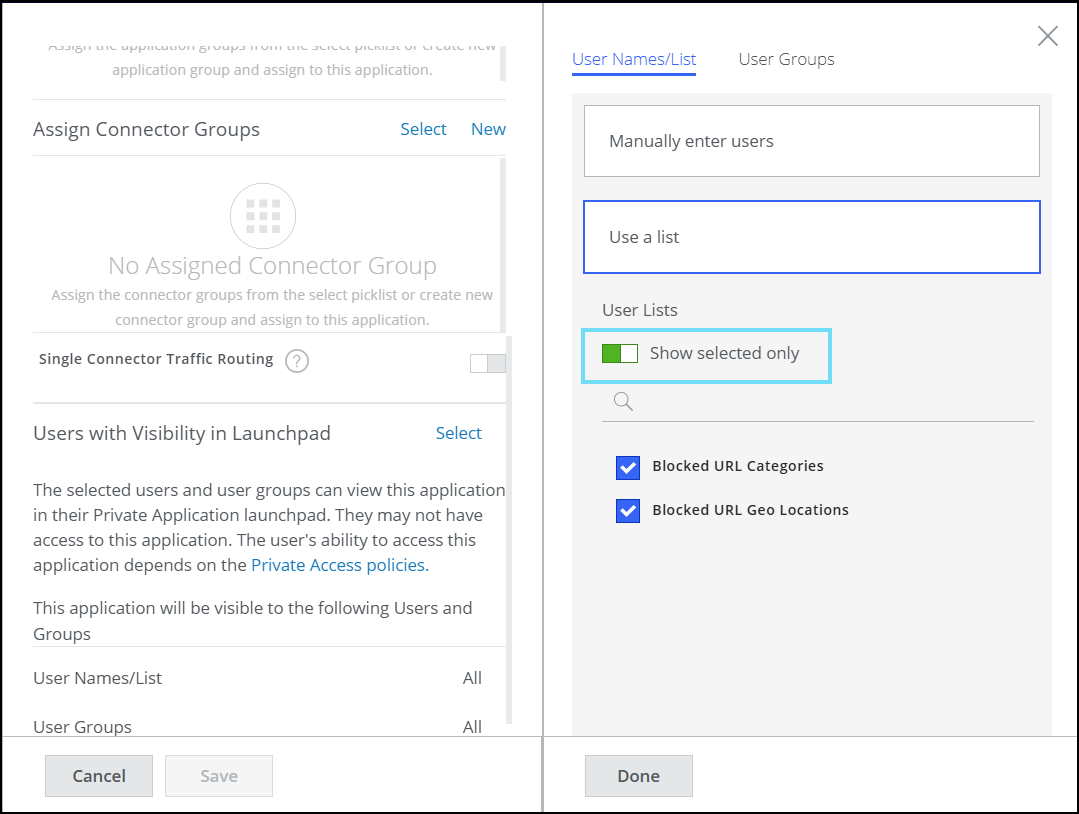Viewport: 1079px width, 814px height.
Task: Toggle Single Connector Traffic Routing switch
Action: click(x=488, y=363)
